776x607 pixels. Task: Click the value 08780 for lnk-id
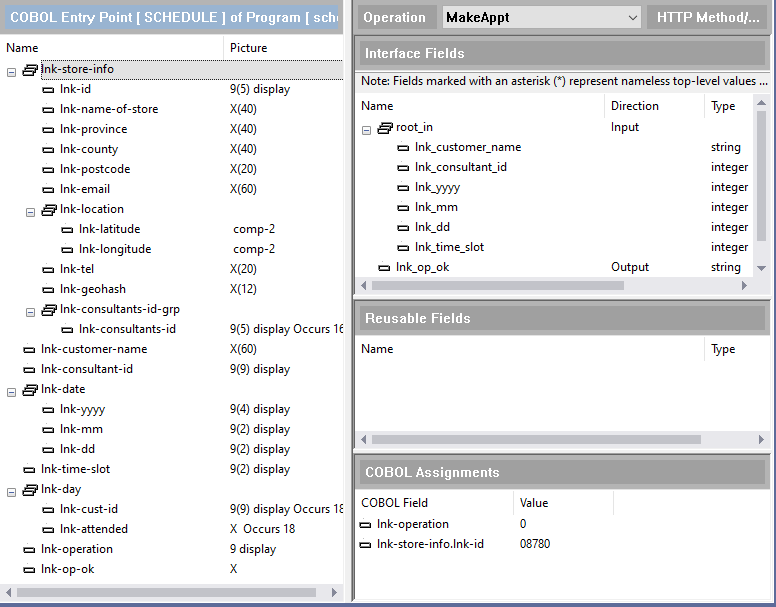click(535, 544)
